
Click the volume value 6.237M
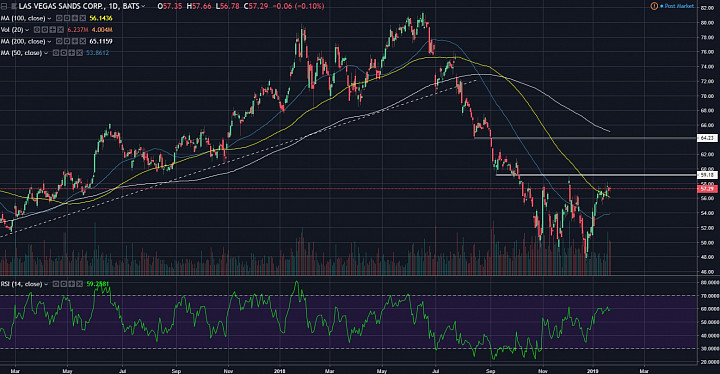pyautogui.click(x=78, y=29)
